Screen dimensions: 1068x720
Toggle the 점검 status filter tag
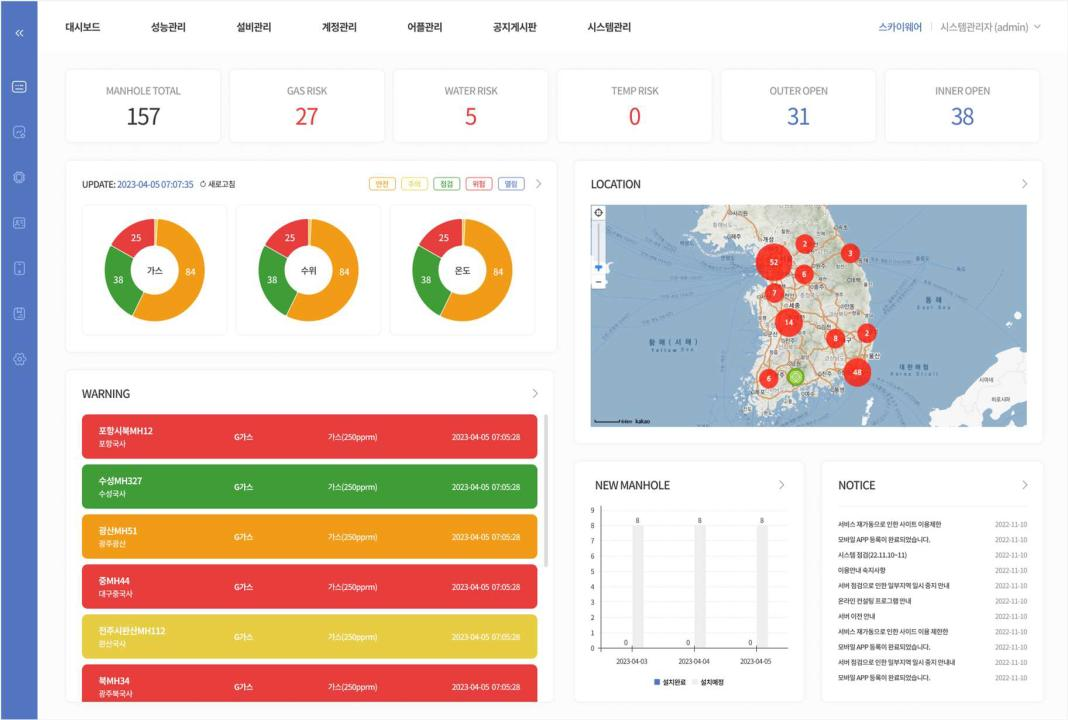tap(446, 184)
